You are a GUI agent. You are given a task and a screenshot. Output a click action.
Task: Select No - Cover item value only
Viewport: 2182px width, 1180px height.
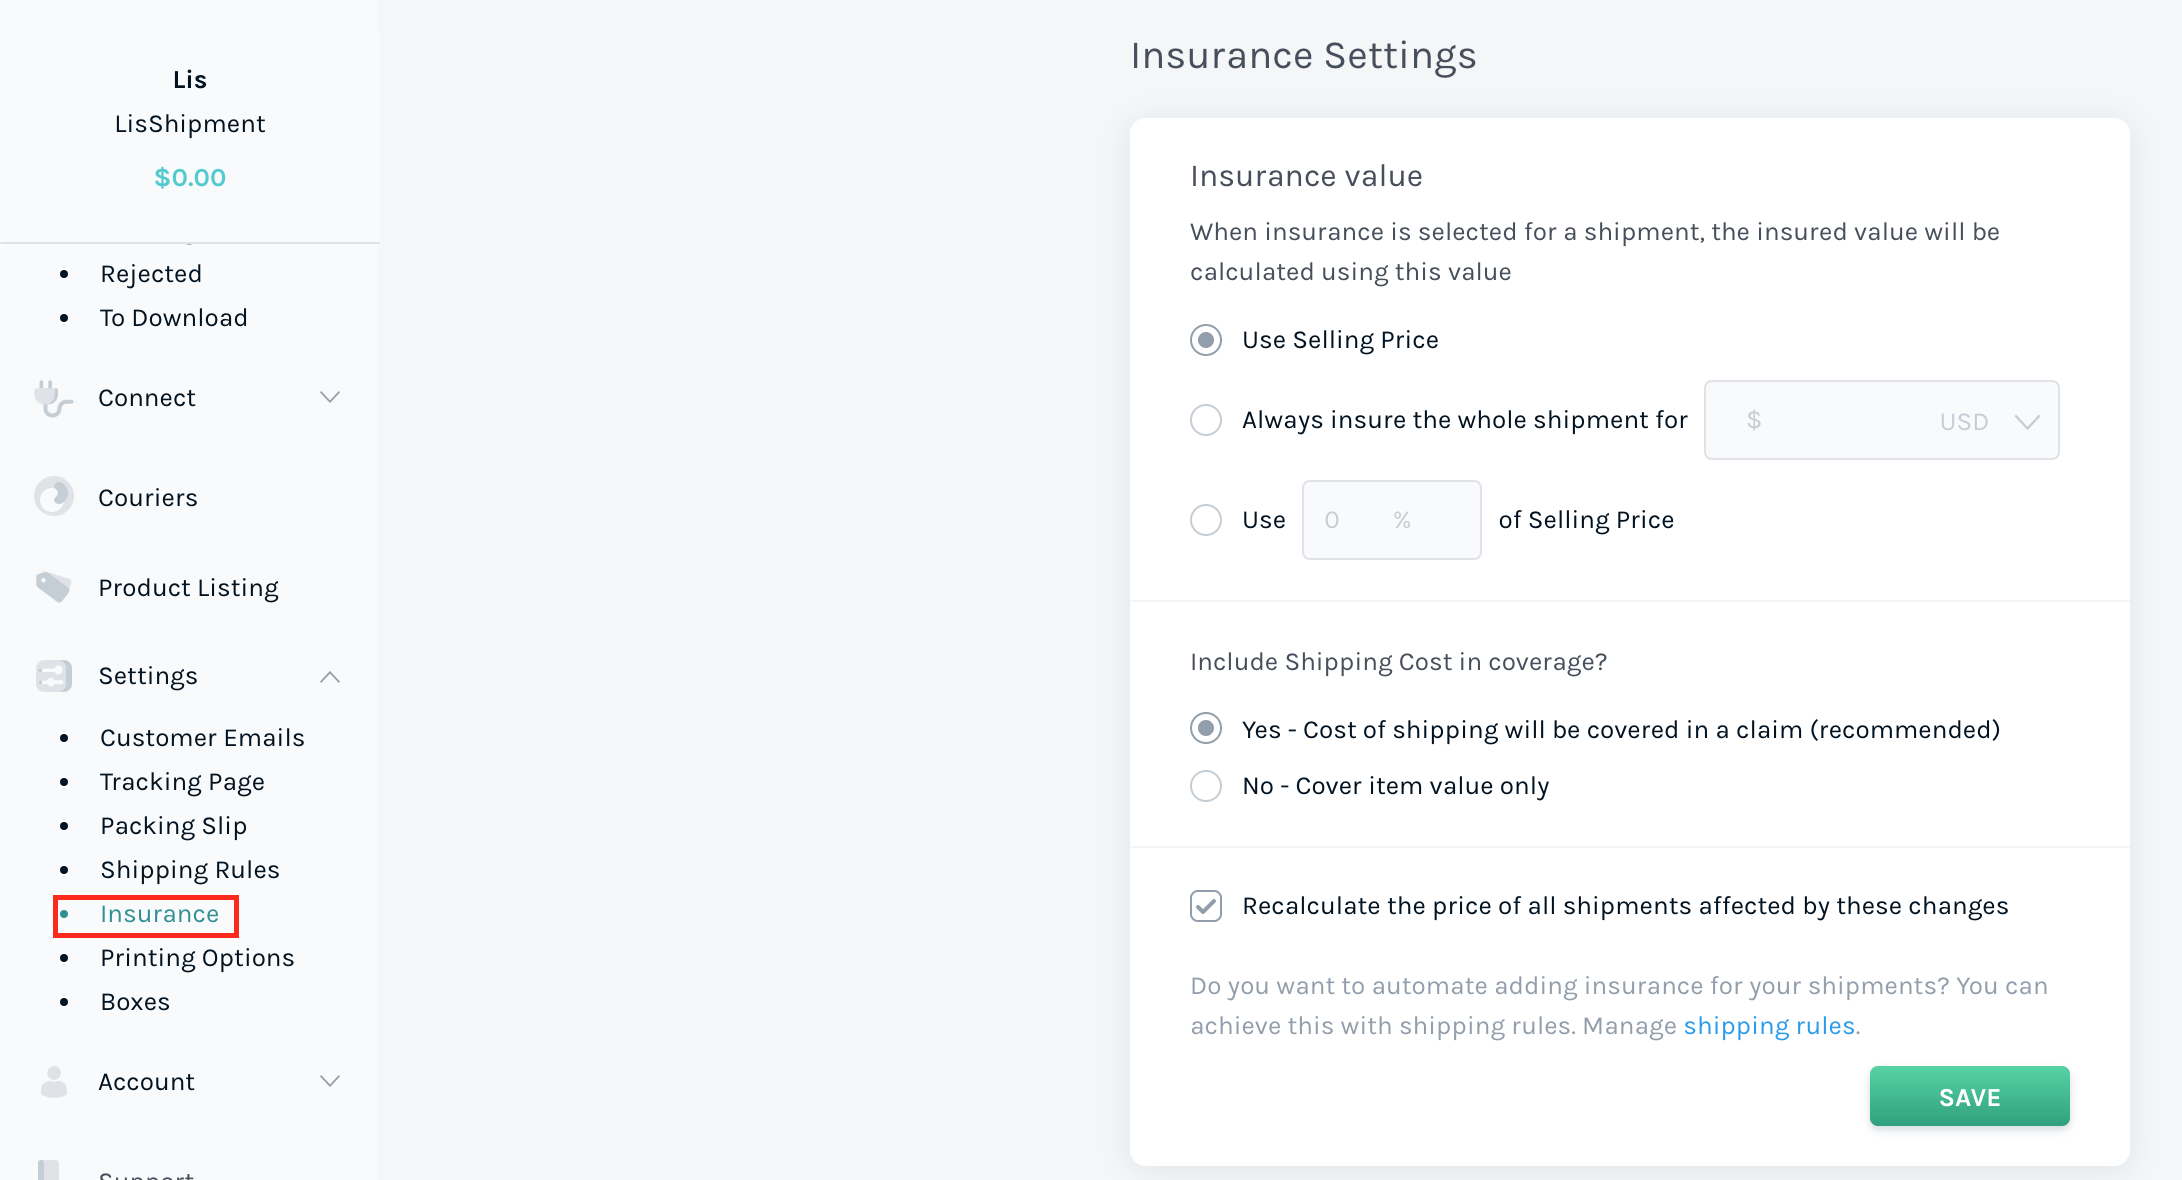(1206, 786)
